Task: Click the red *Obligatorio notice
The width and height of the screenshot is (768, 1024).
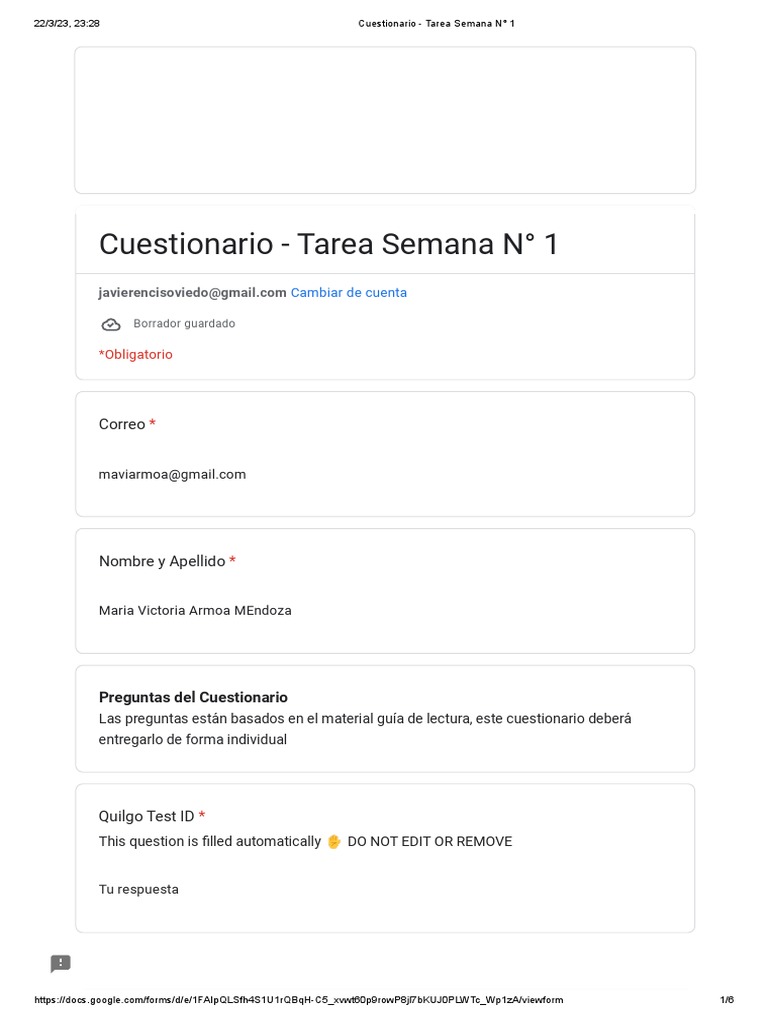Action: [x=136, y=354]
